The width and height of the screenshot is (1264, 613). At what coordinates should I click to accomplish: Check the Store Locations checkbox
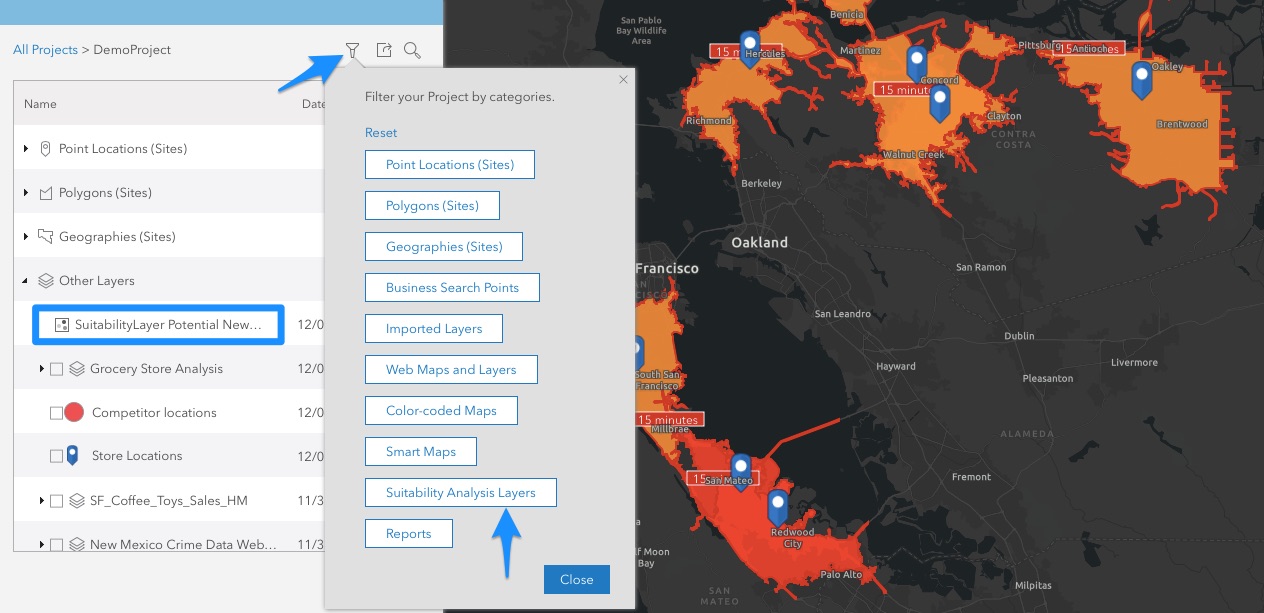[56, 456]
